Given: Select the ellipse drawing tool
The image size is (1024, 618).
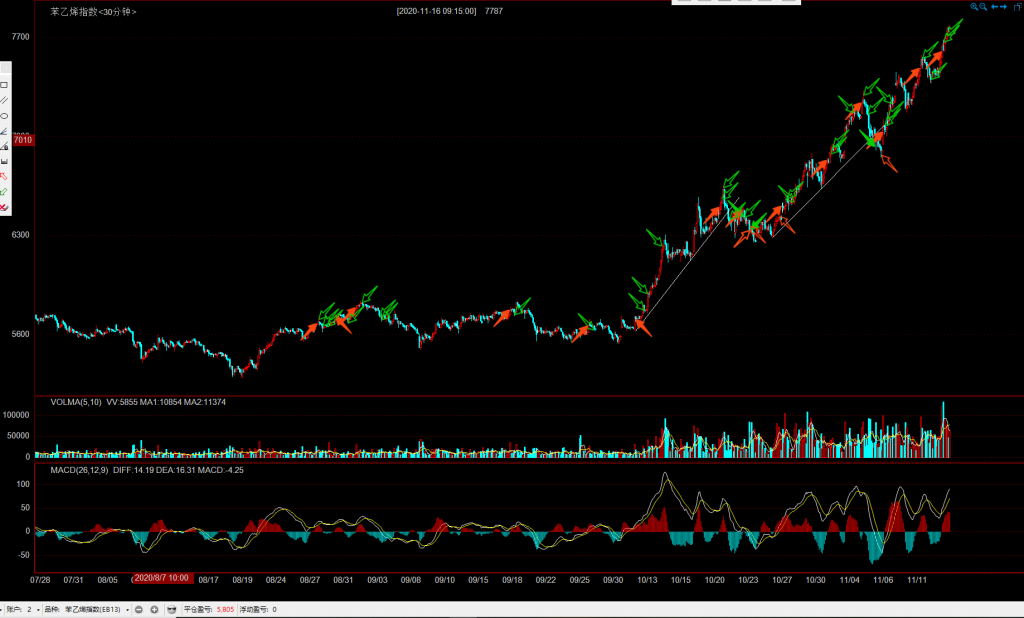Looking at the screenshot, I should tap(4, 115).
